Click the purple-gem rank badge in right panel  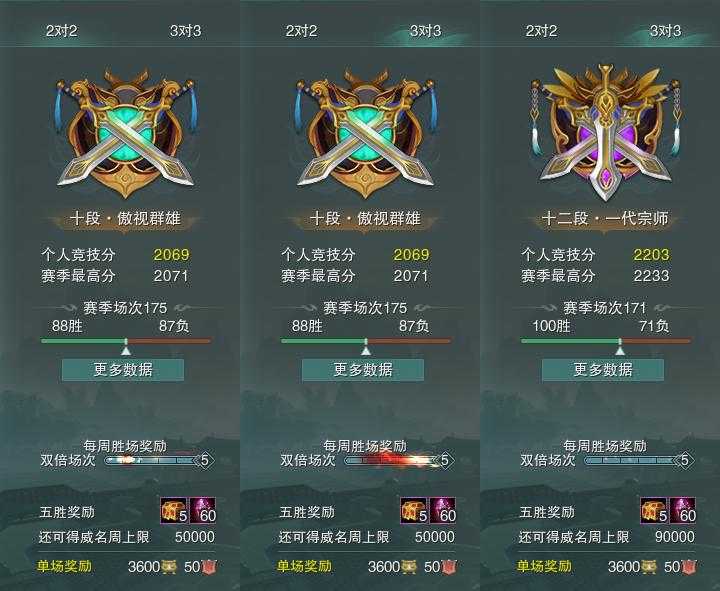coord(606,132)
